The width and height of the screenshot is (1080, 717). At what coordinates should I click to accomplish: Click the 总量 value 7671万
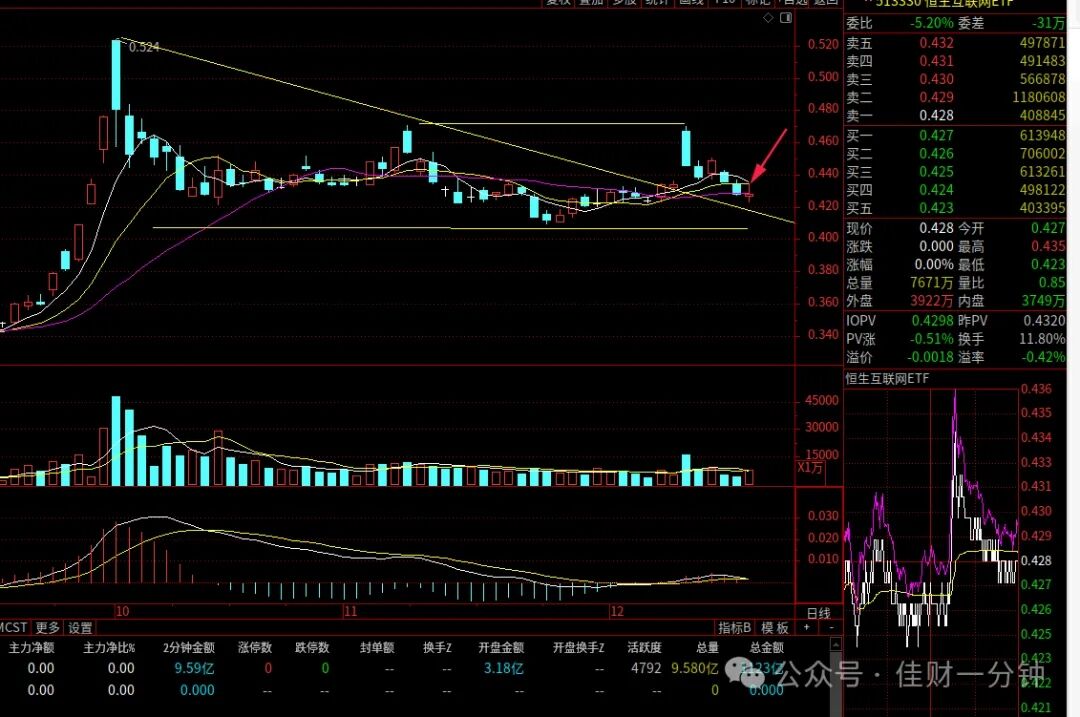click(932, 282)
